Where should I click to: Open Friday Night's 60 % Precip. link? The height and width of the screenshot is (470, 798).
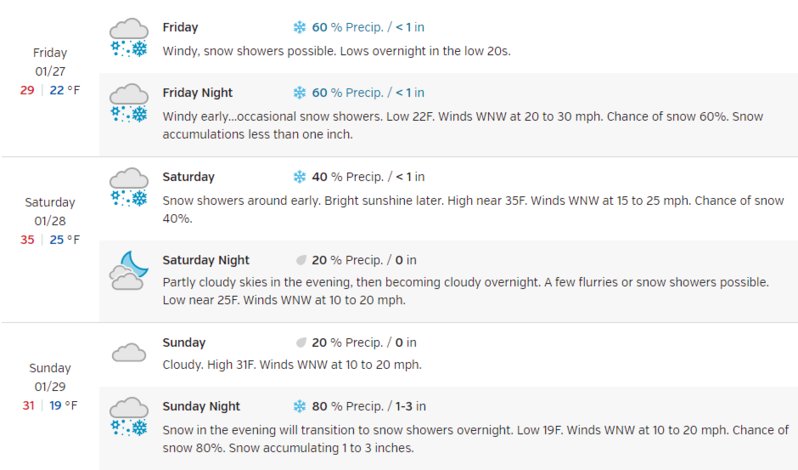(348, 93)
